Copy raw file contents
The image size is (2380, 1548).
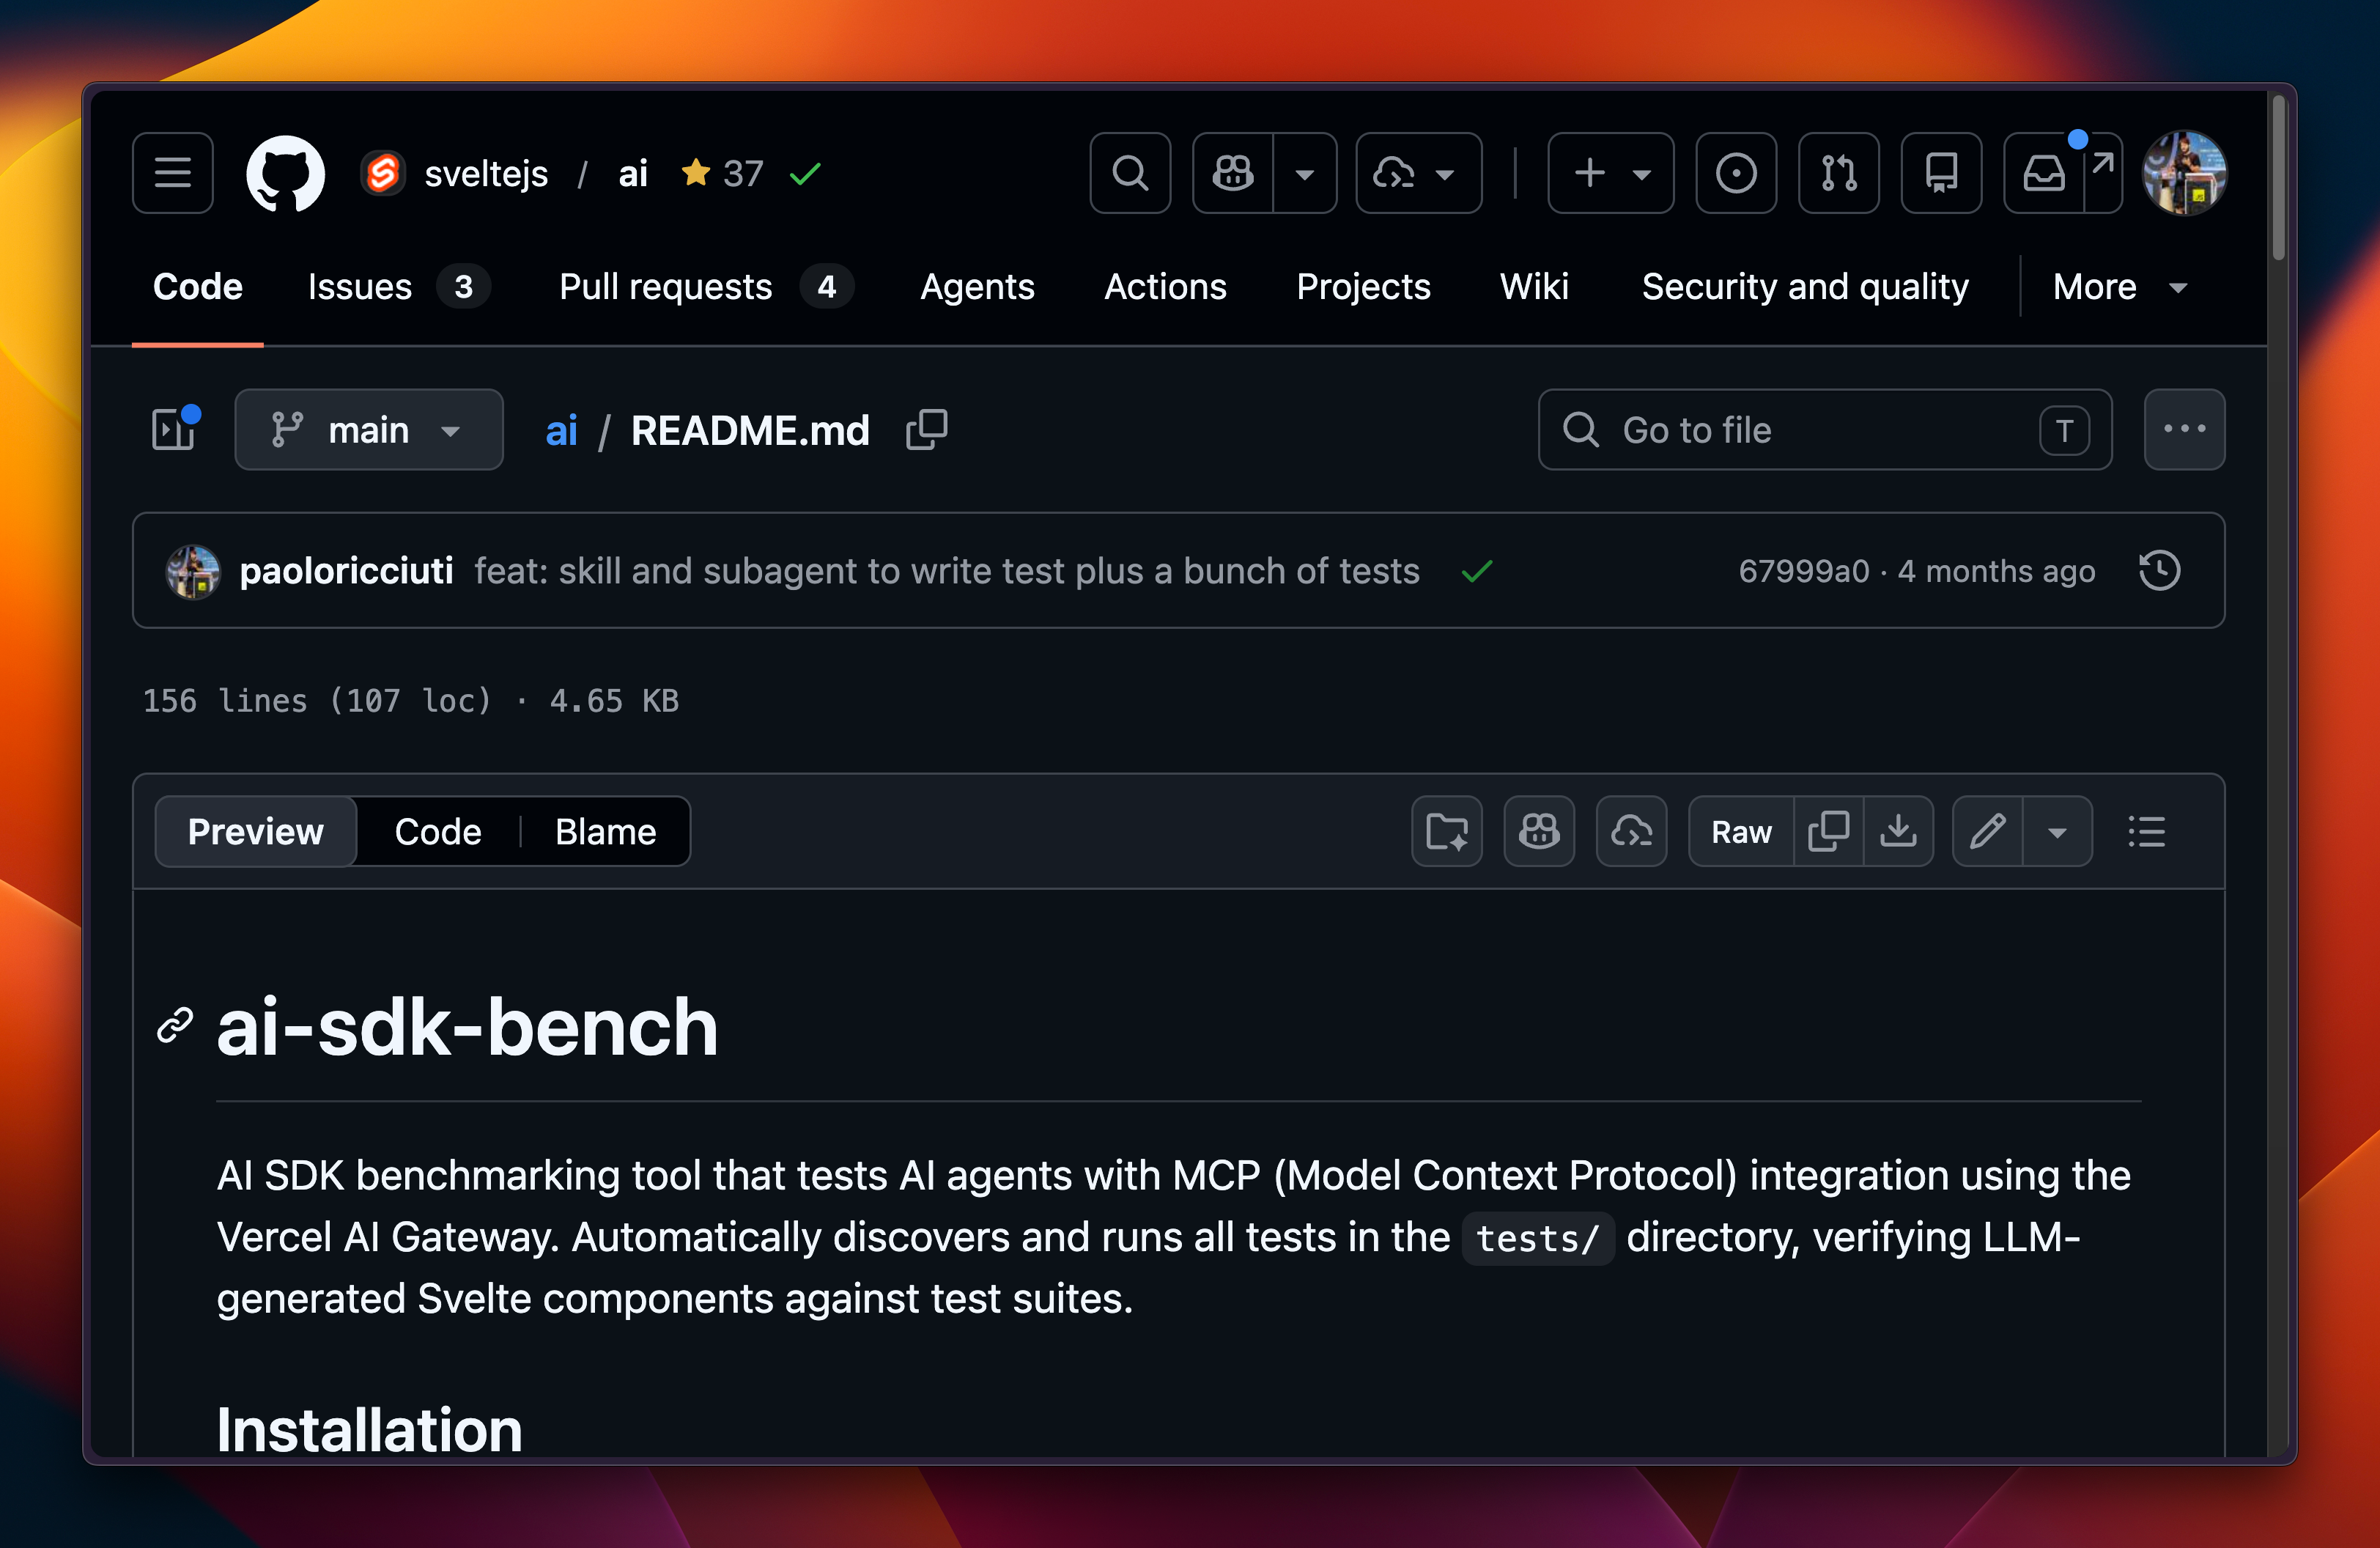1828,832
